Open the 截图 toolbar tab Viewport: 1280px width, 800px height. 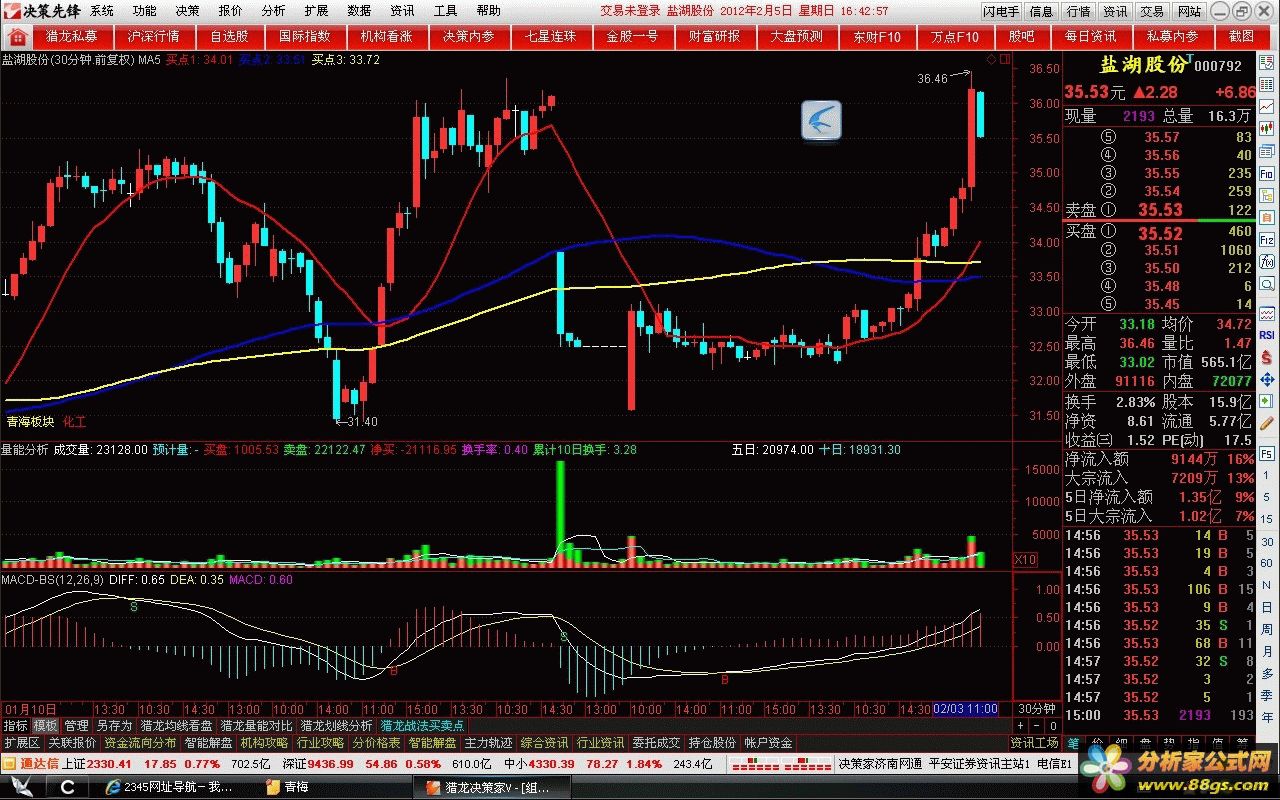(x=1241, y=36)
